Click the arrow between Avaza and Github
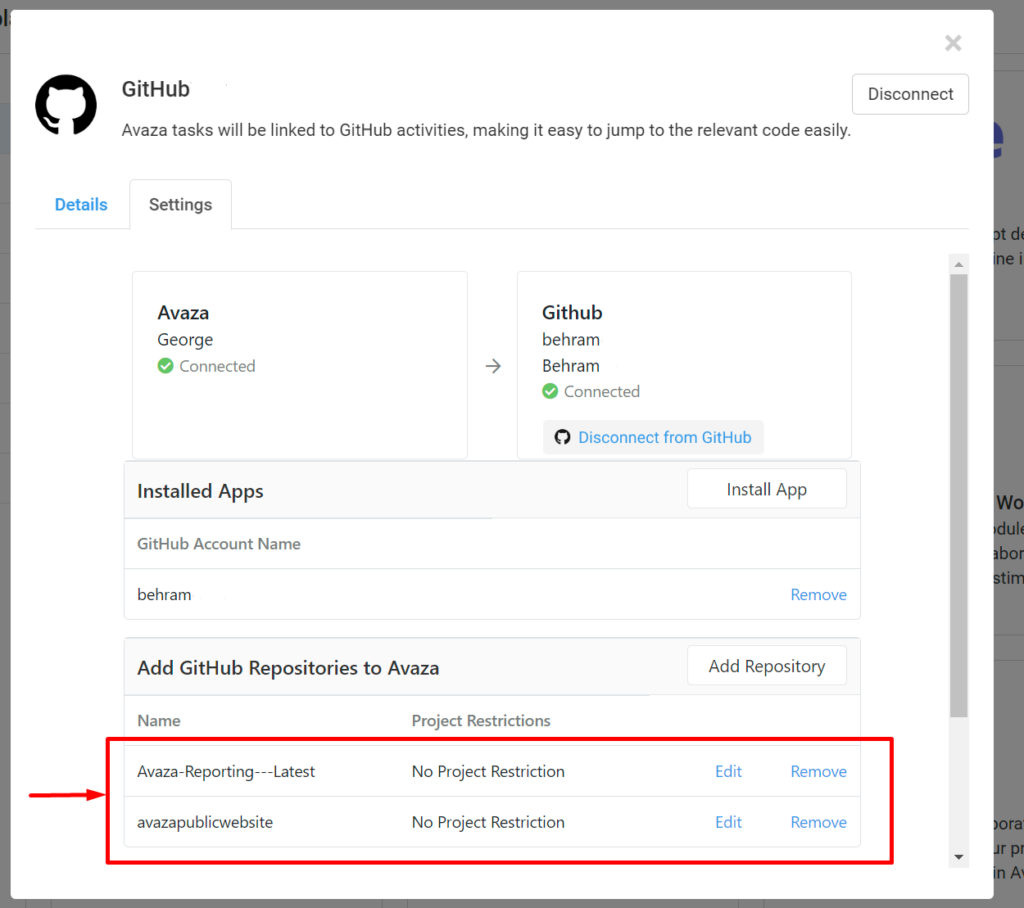The height and width of the screenshot is (908, 1024). (x=493, y=366)
